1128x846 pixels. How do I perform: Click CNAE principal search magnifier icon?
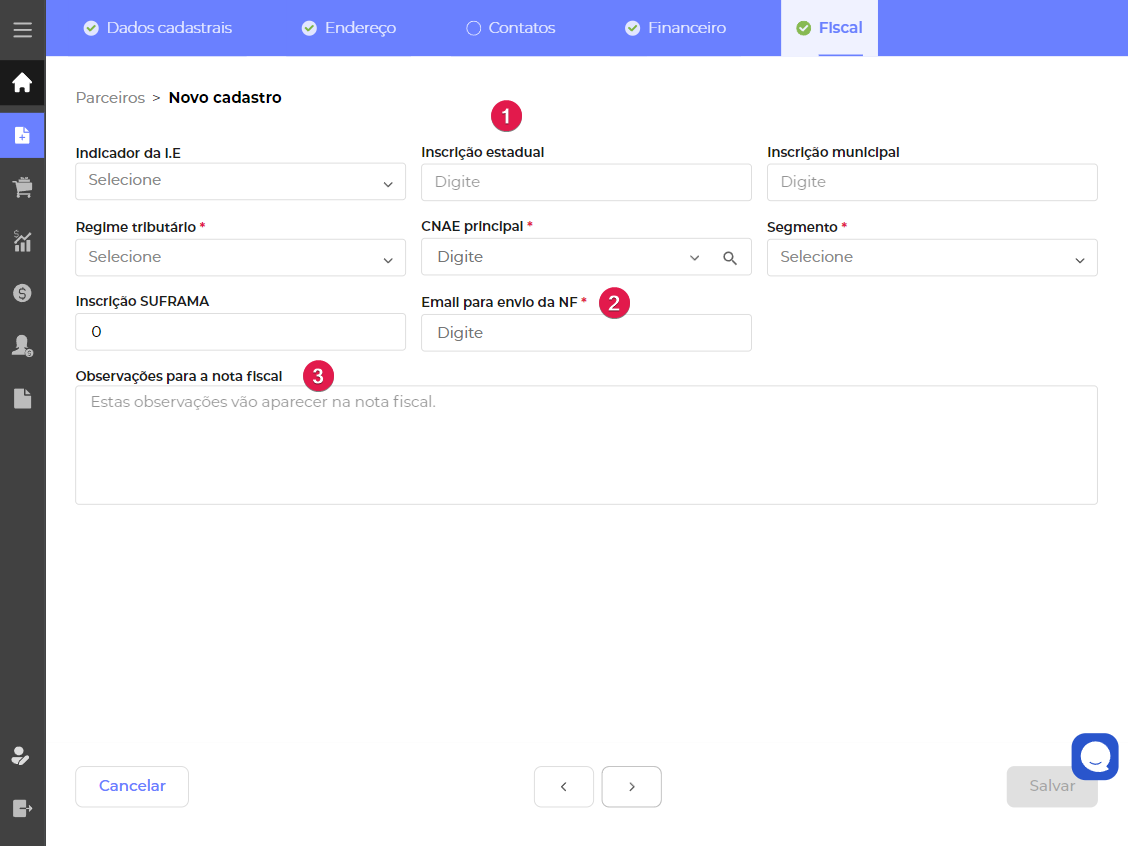[730, 258]
